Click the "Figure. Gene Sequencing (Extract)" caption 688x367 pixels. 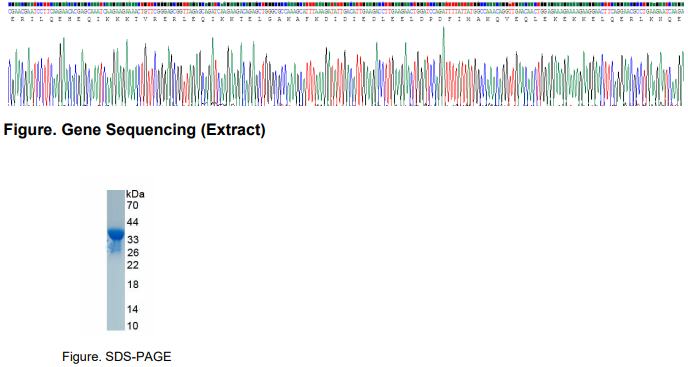(x=135, y=130)
